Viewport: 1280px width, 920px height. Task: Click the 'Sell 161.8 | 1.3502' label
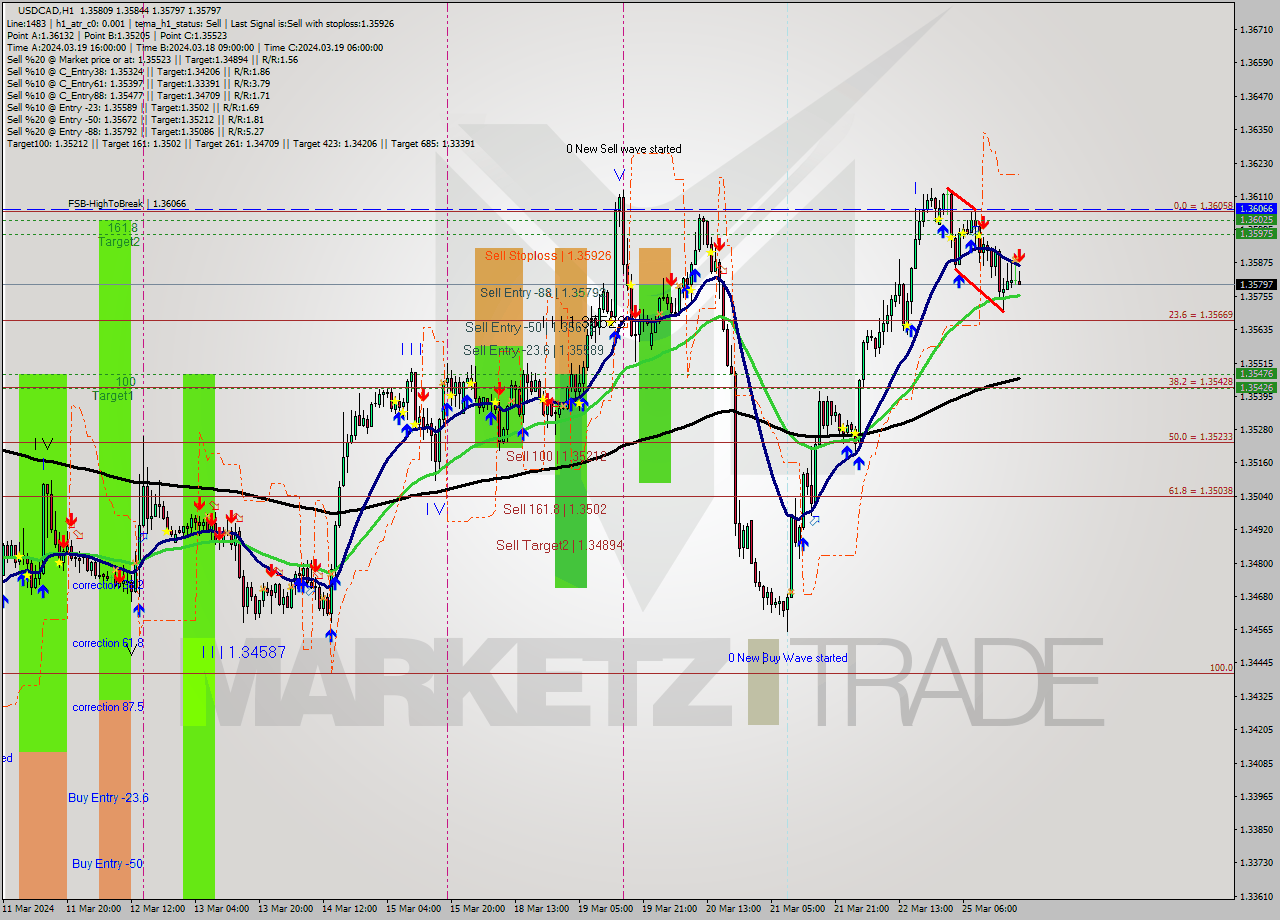click(x=555, y=509)
